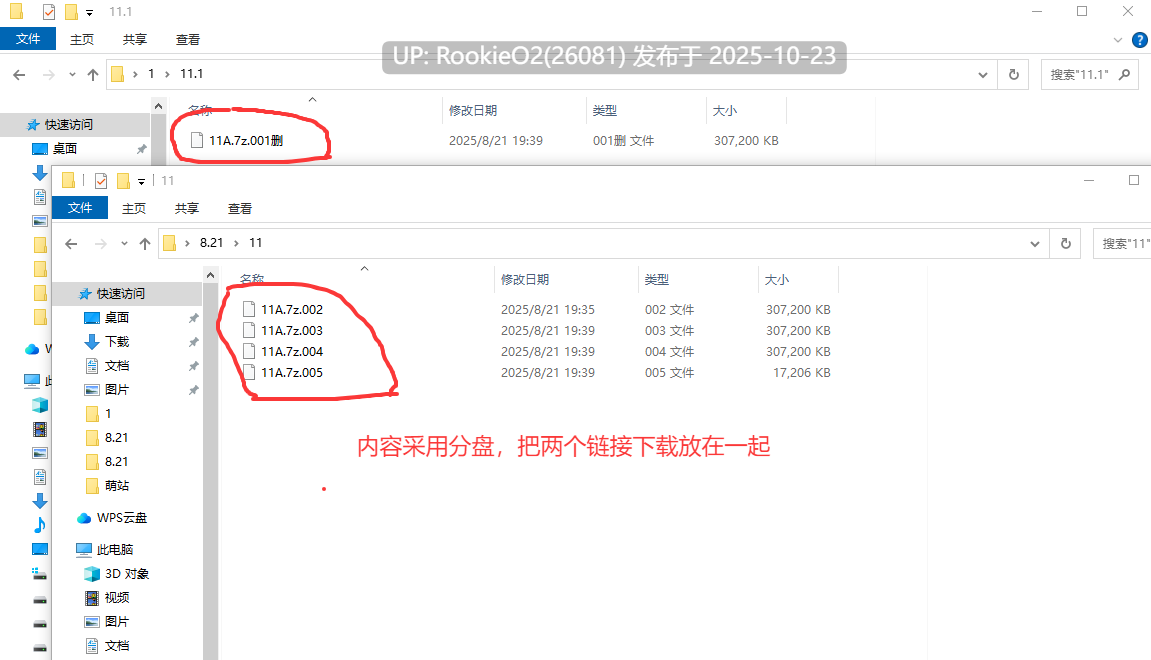The width and height of the screenshot is (1151, 660).
Task: Open pinned 文档 under quick access in the 11 window
Action: coord(117,366)
